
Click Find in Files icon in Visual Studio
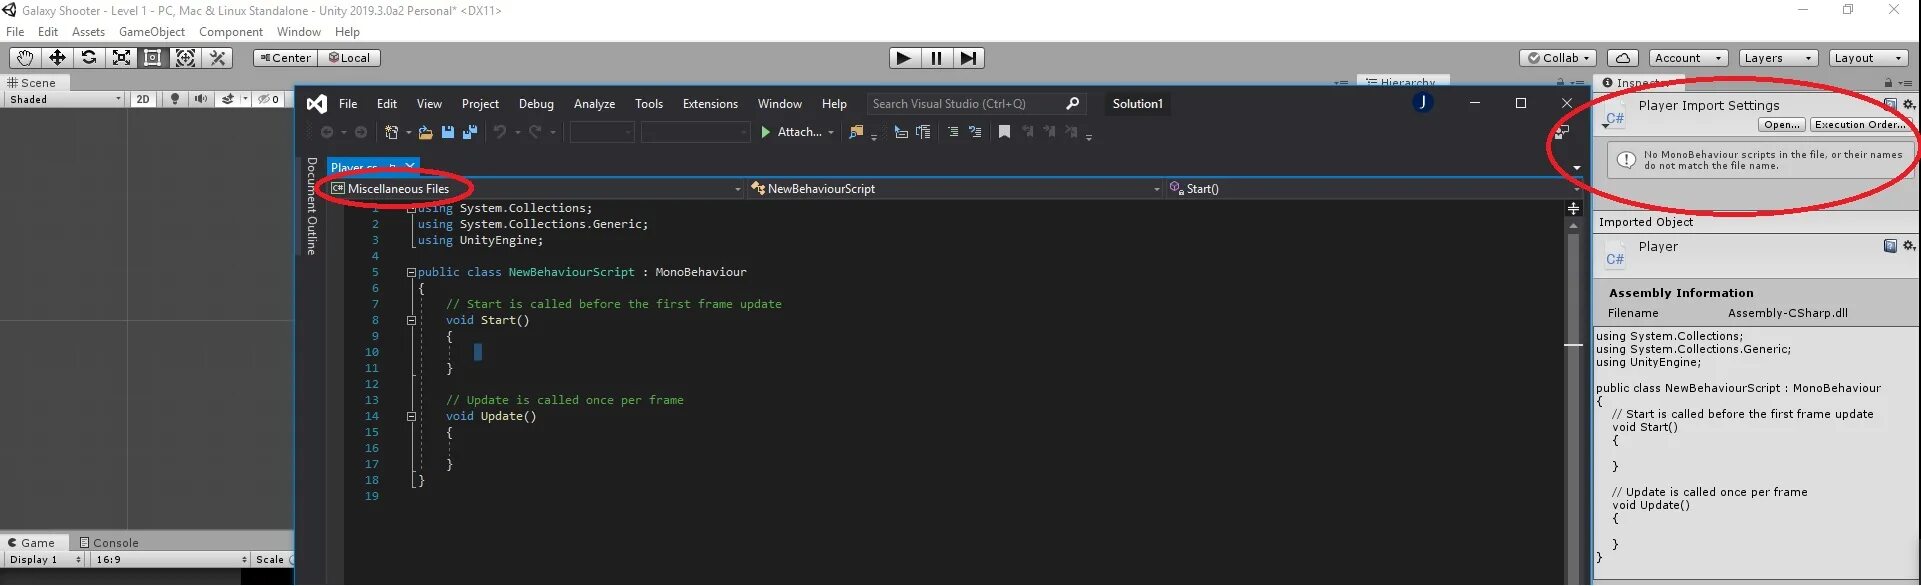tap(856, 132)
